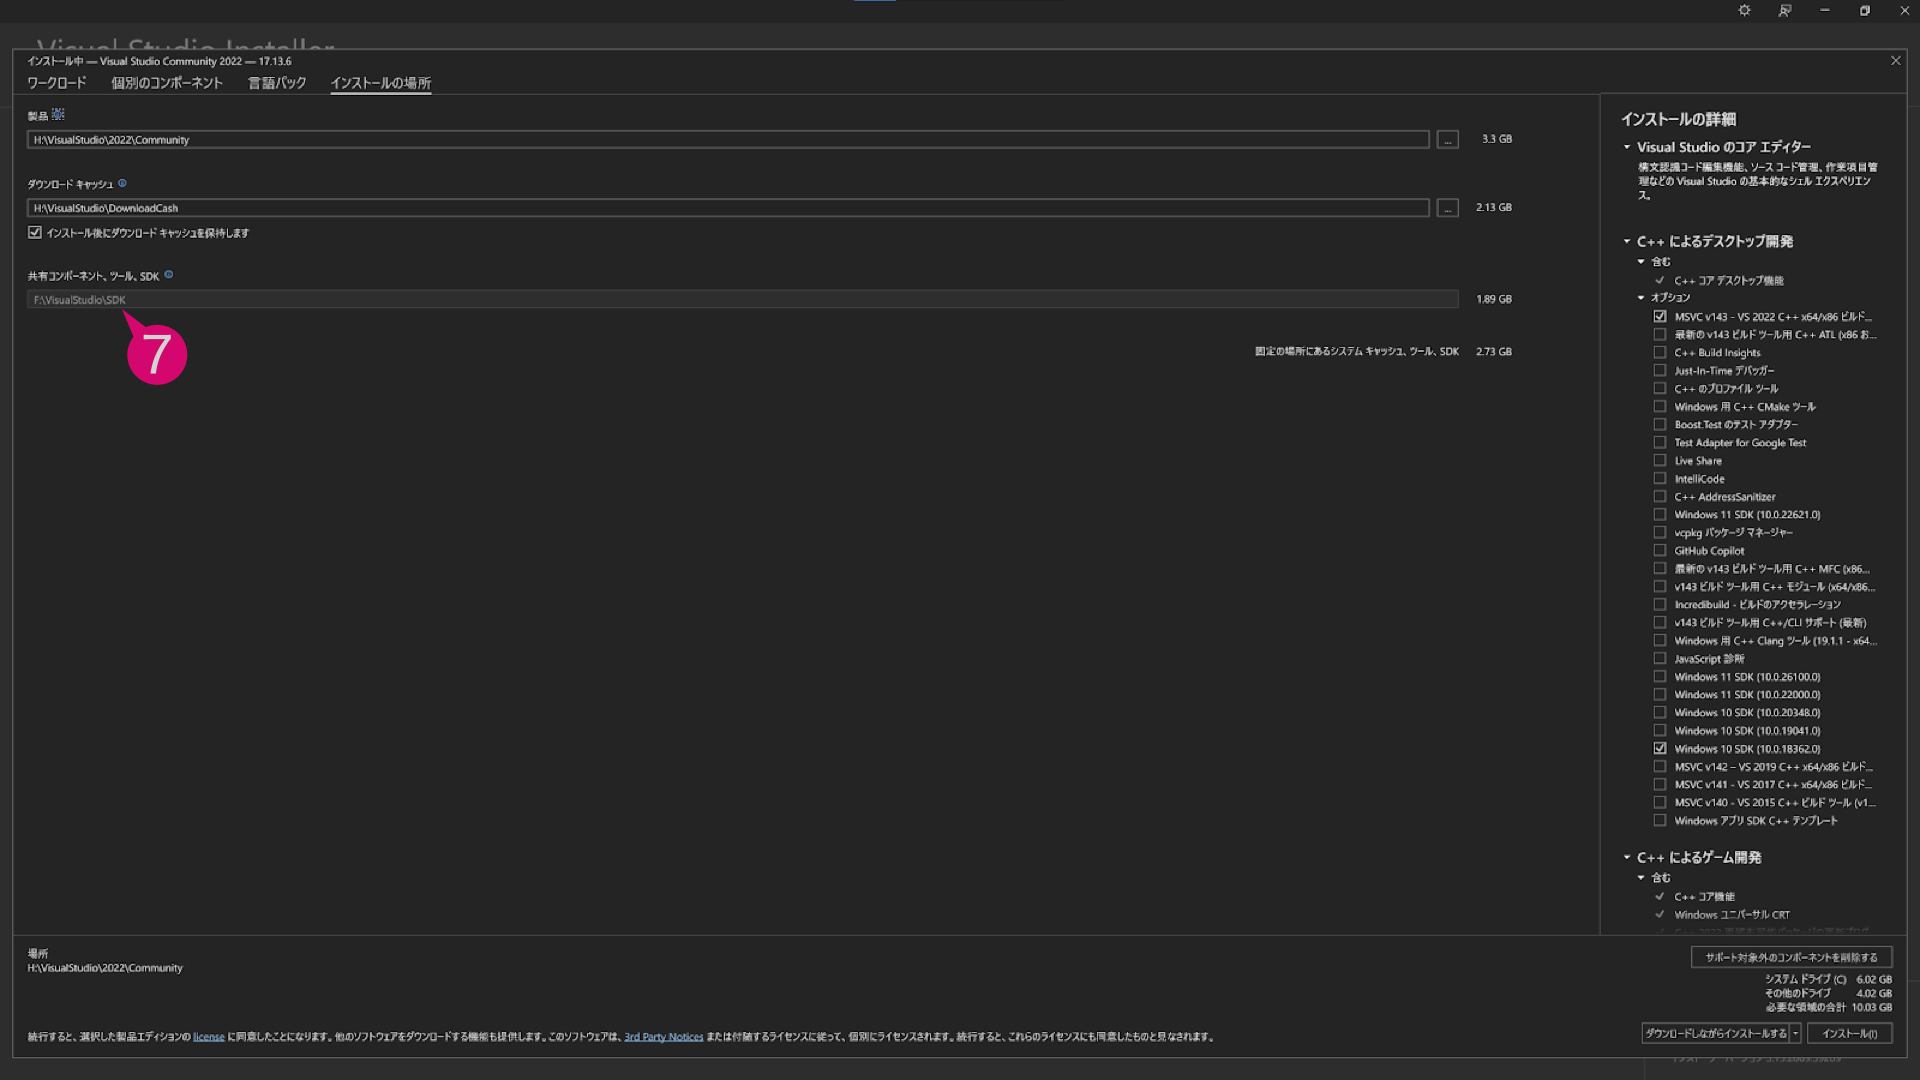1920x1080 pixels.
Task: Click the info icon beside ダウンロード キャッシュ
Action: (x=122, y=183)
